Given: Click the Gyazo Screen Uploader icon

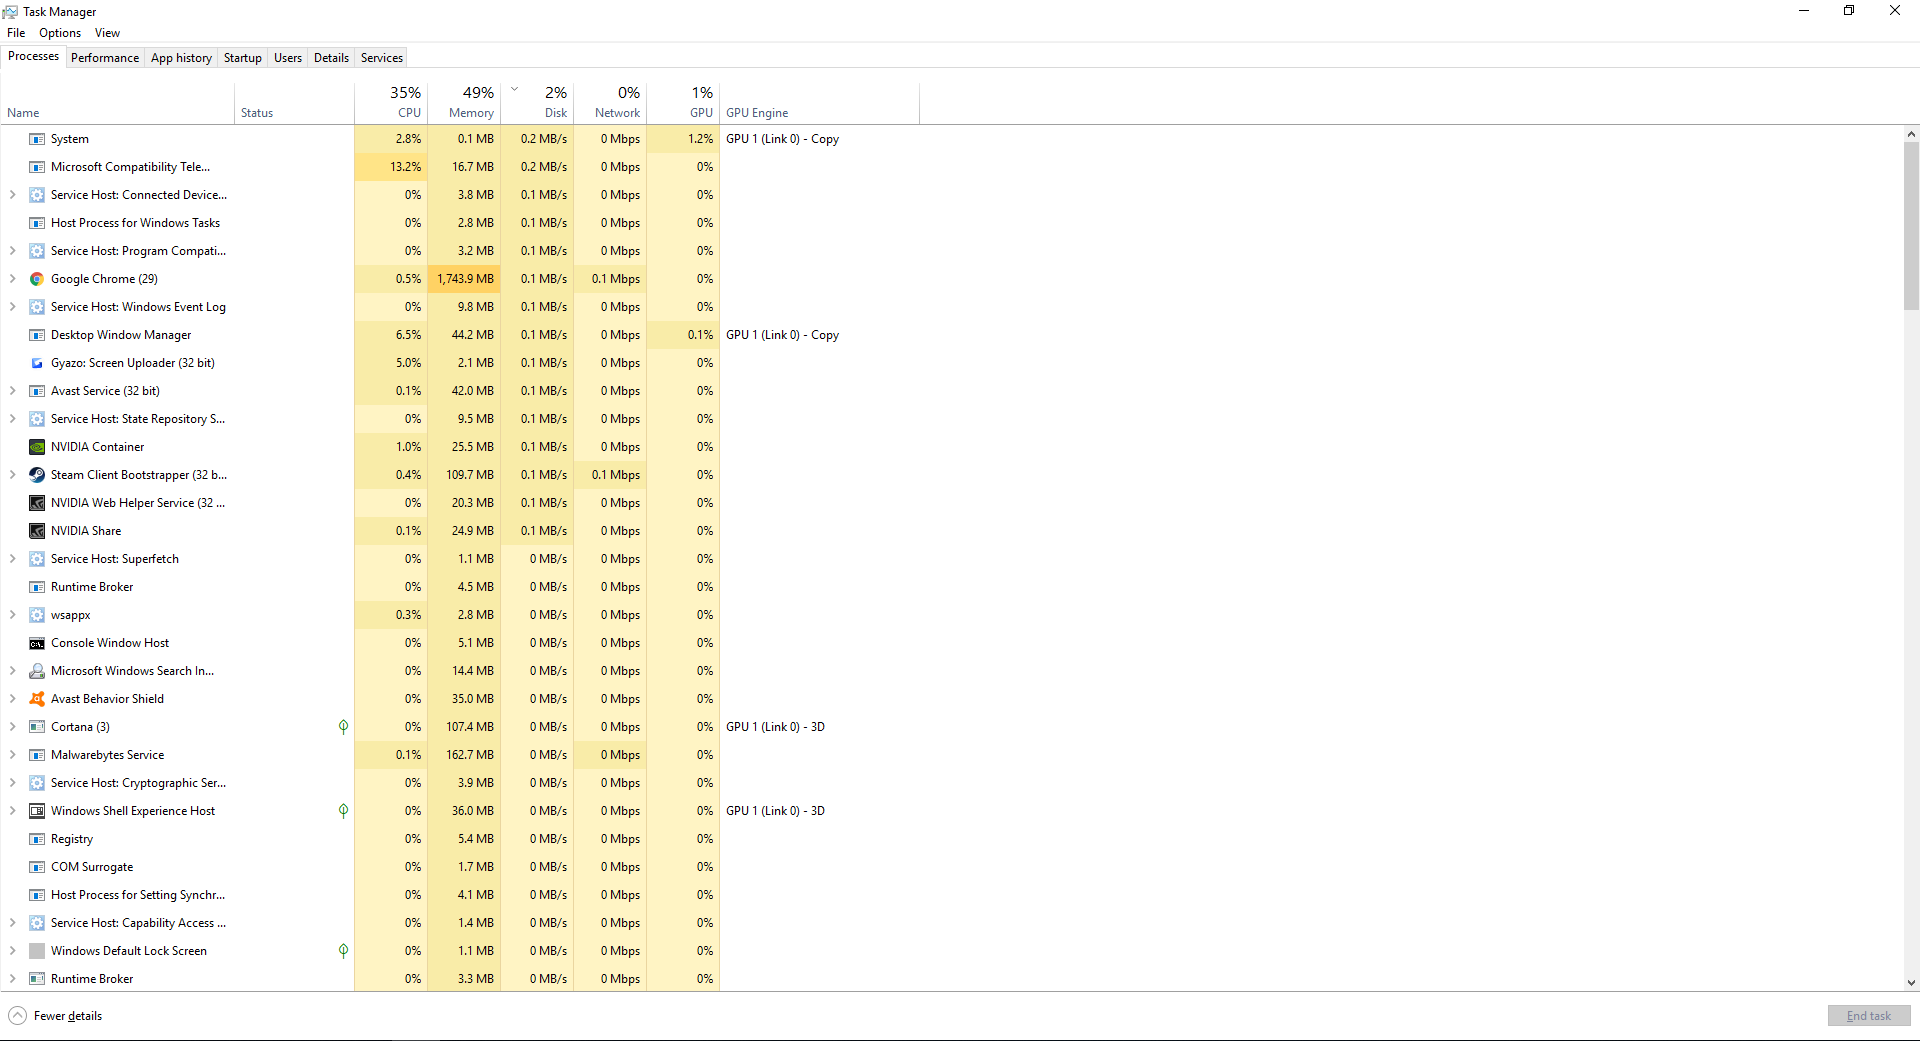Looking at the screenshot, I should click(37, 363).
